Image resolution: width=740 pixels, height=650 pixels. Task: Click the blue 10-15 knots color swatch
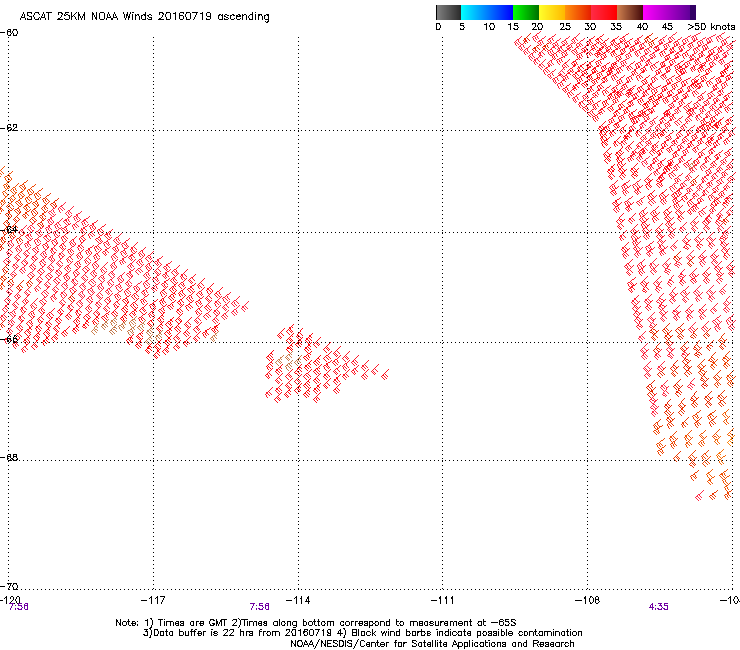click(x=500, y=12)
